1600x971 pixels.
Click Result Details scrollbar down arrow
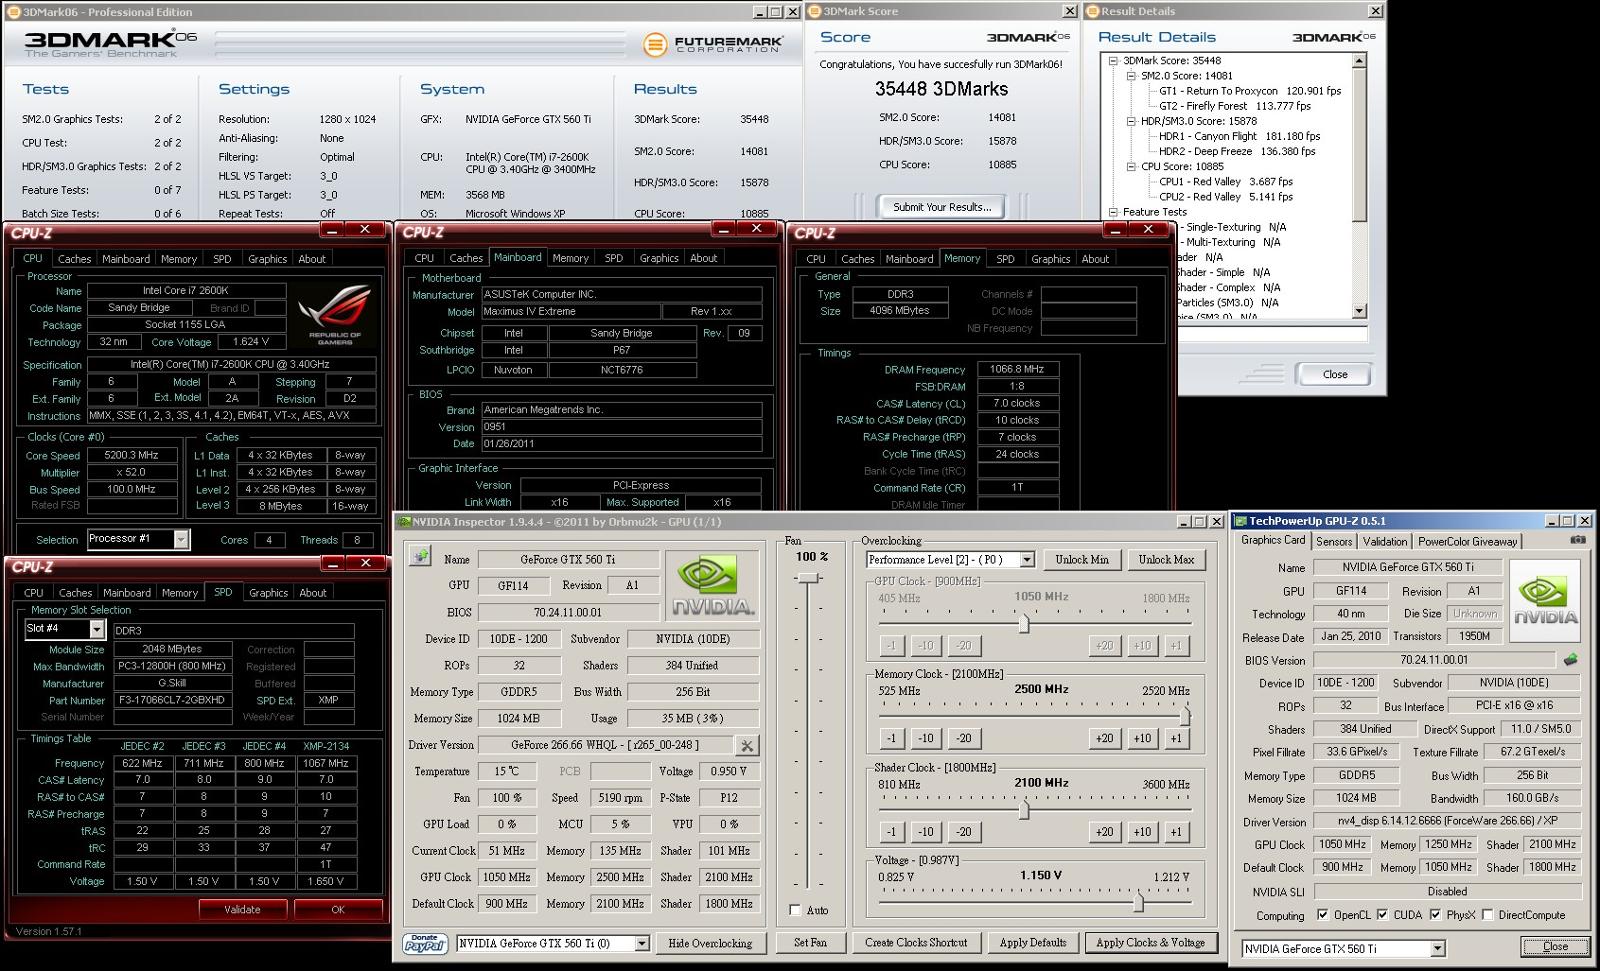tap(1359, 311)
